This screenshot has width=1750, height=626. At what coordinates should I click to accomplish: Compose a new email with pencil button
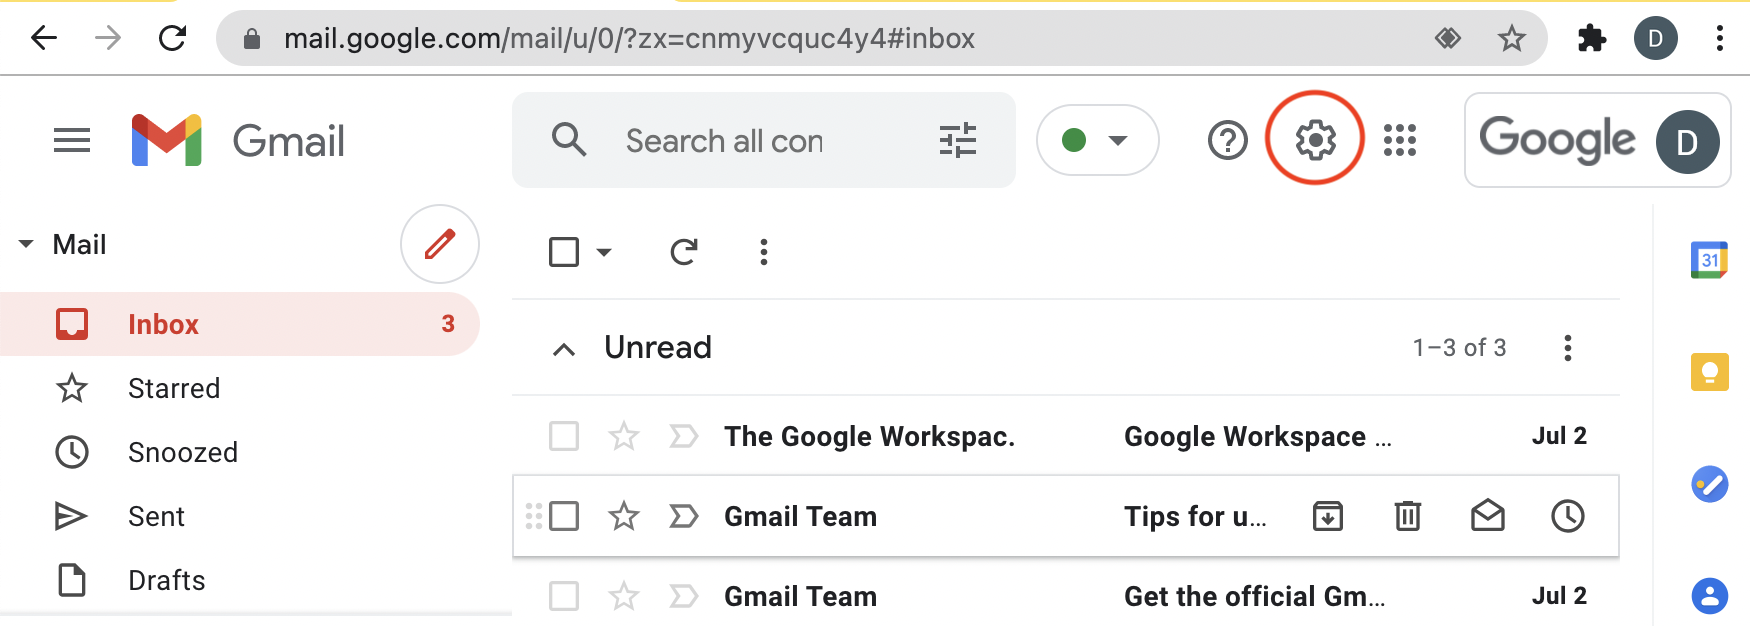point(440,244)
